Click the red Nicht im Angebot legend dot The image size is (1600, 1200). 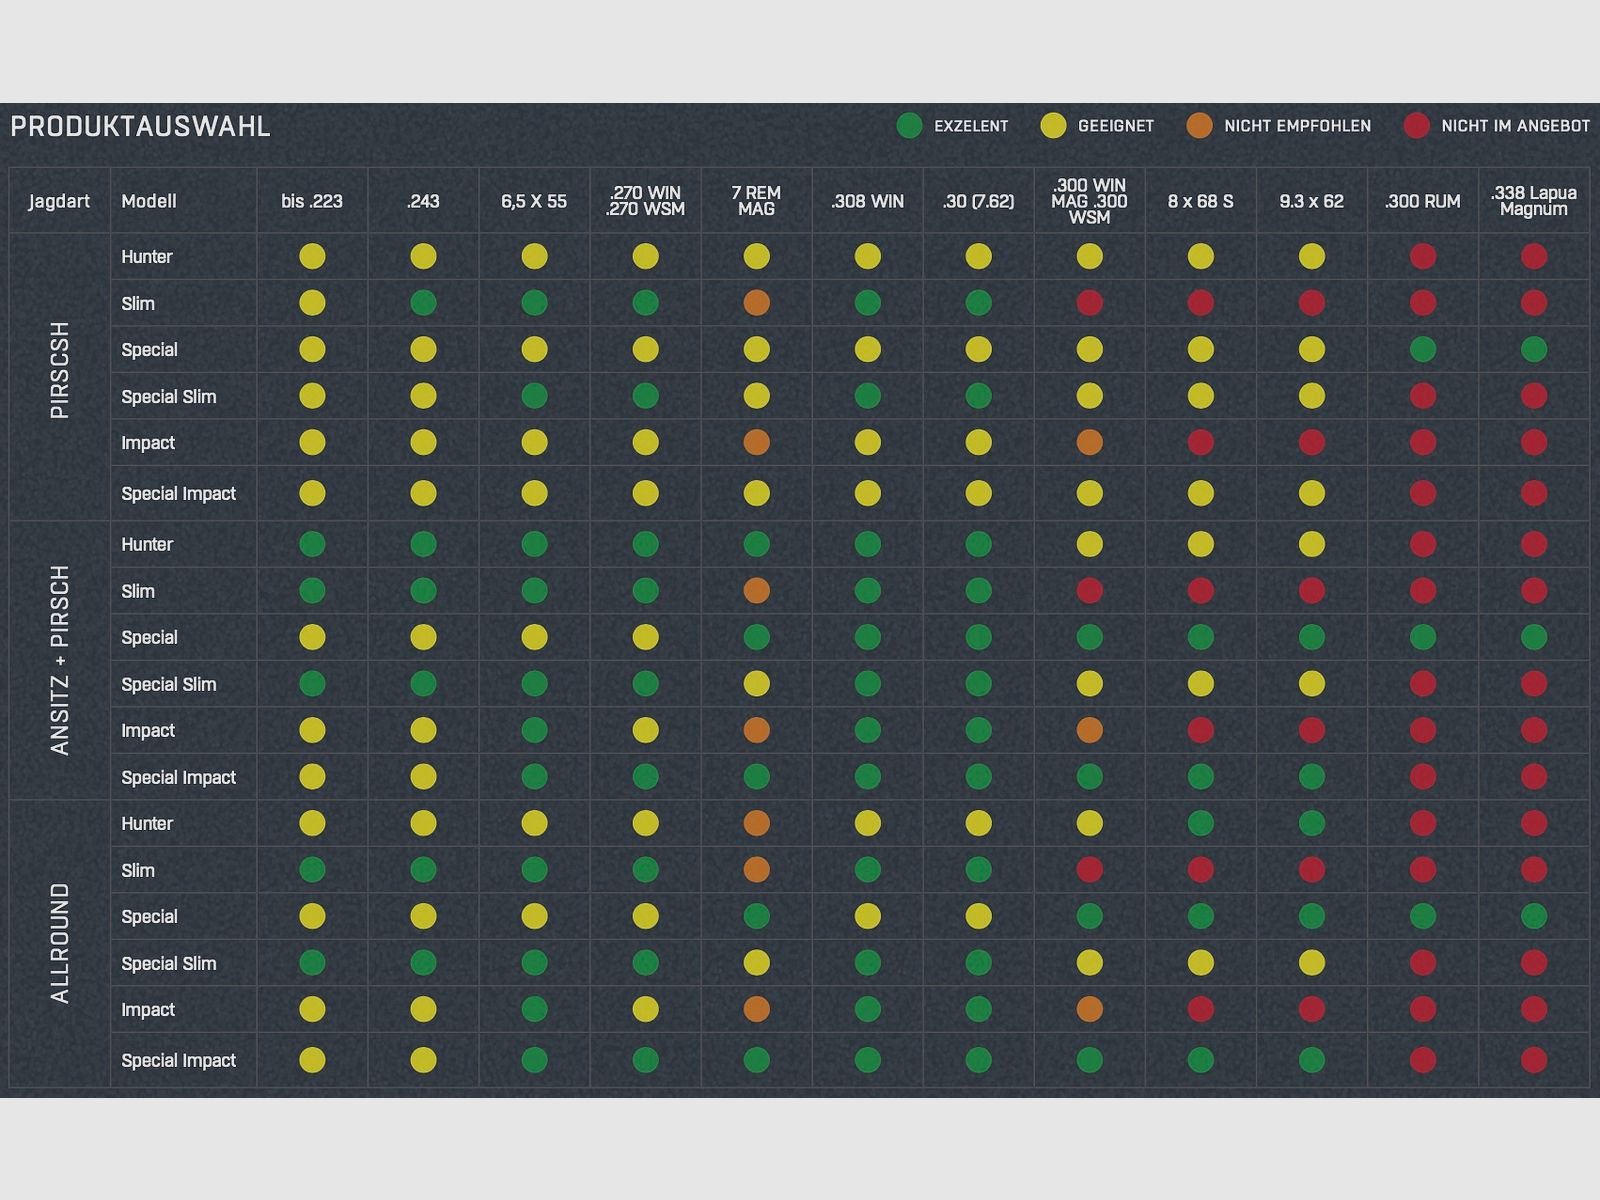click(1416, 126)
